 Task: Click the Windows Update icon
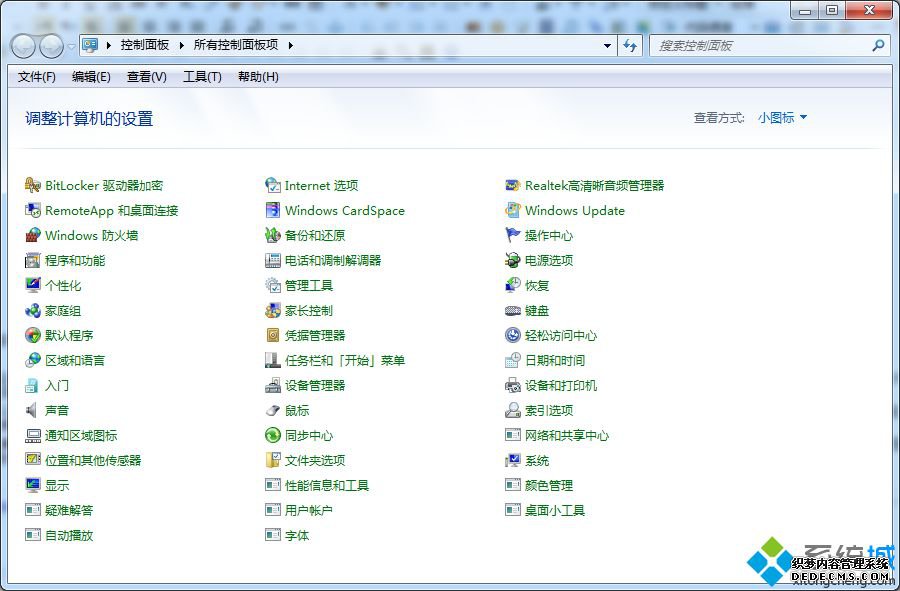pyautogui.click(x=513, y=211)
